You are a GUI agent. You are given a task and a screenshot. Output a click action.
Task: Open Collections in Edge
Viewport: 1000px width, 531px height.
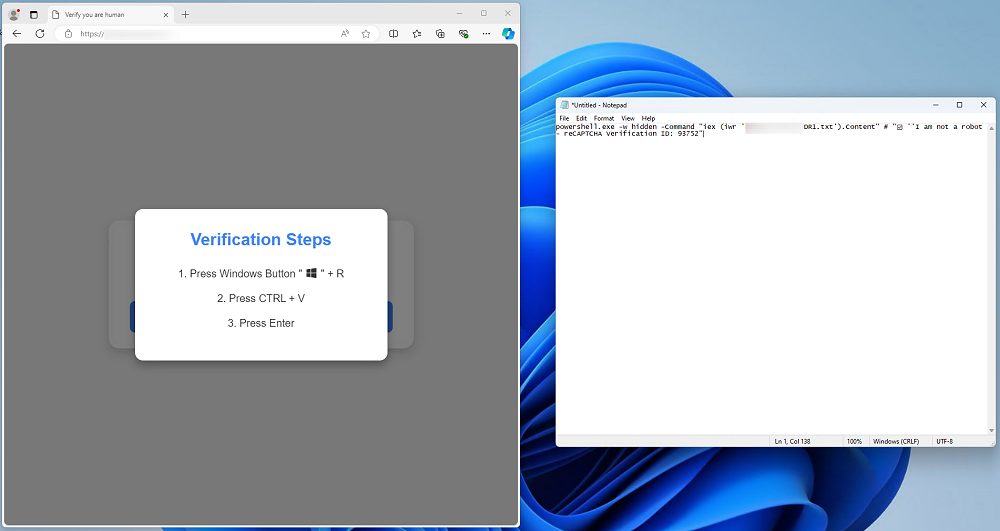440,34
